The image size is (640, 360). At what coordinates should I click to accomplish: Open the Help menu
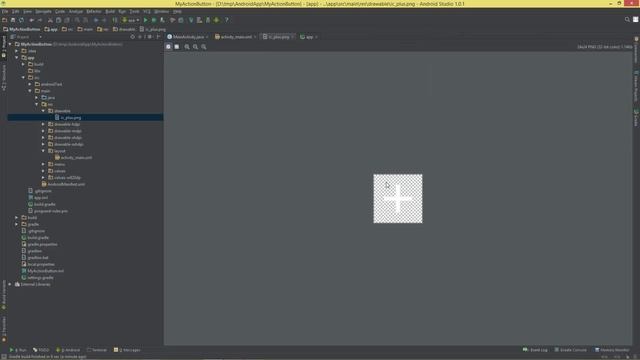point(177,11)
